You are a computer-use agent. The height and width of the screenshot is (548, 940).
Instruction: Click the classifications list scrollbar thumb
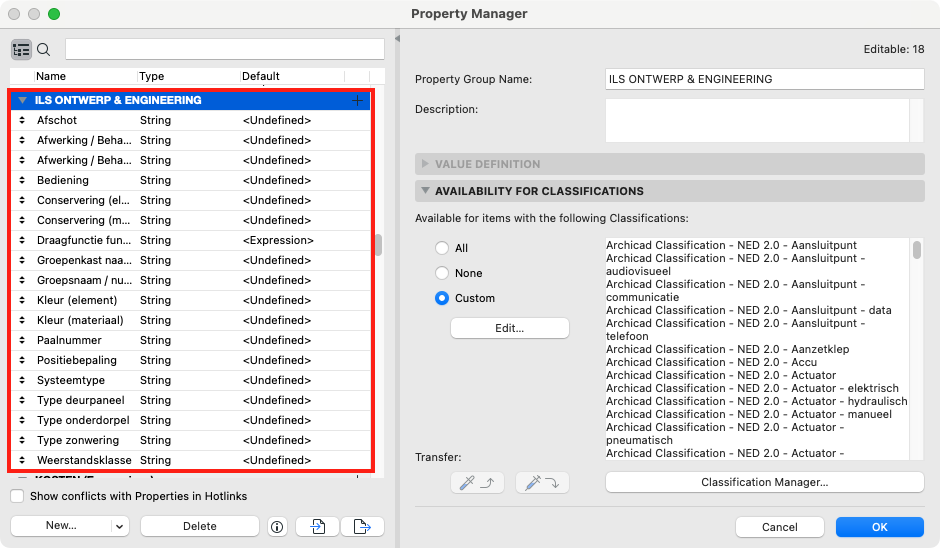tap(917, 250)
